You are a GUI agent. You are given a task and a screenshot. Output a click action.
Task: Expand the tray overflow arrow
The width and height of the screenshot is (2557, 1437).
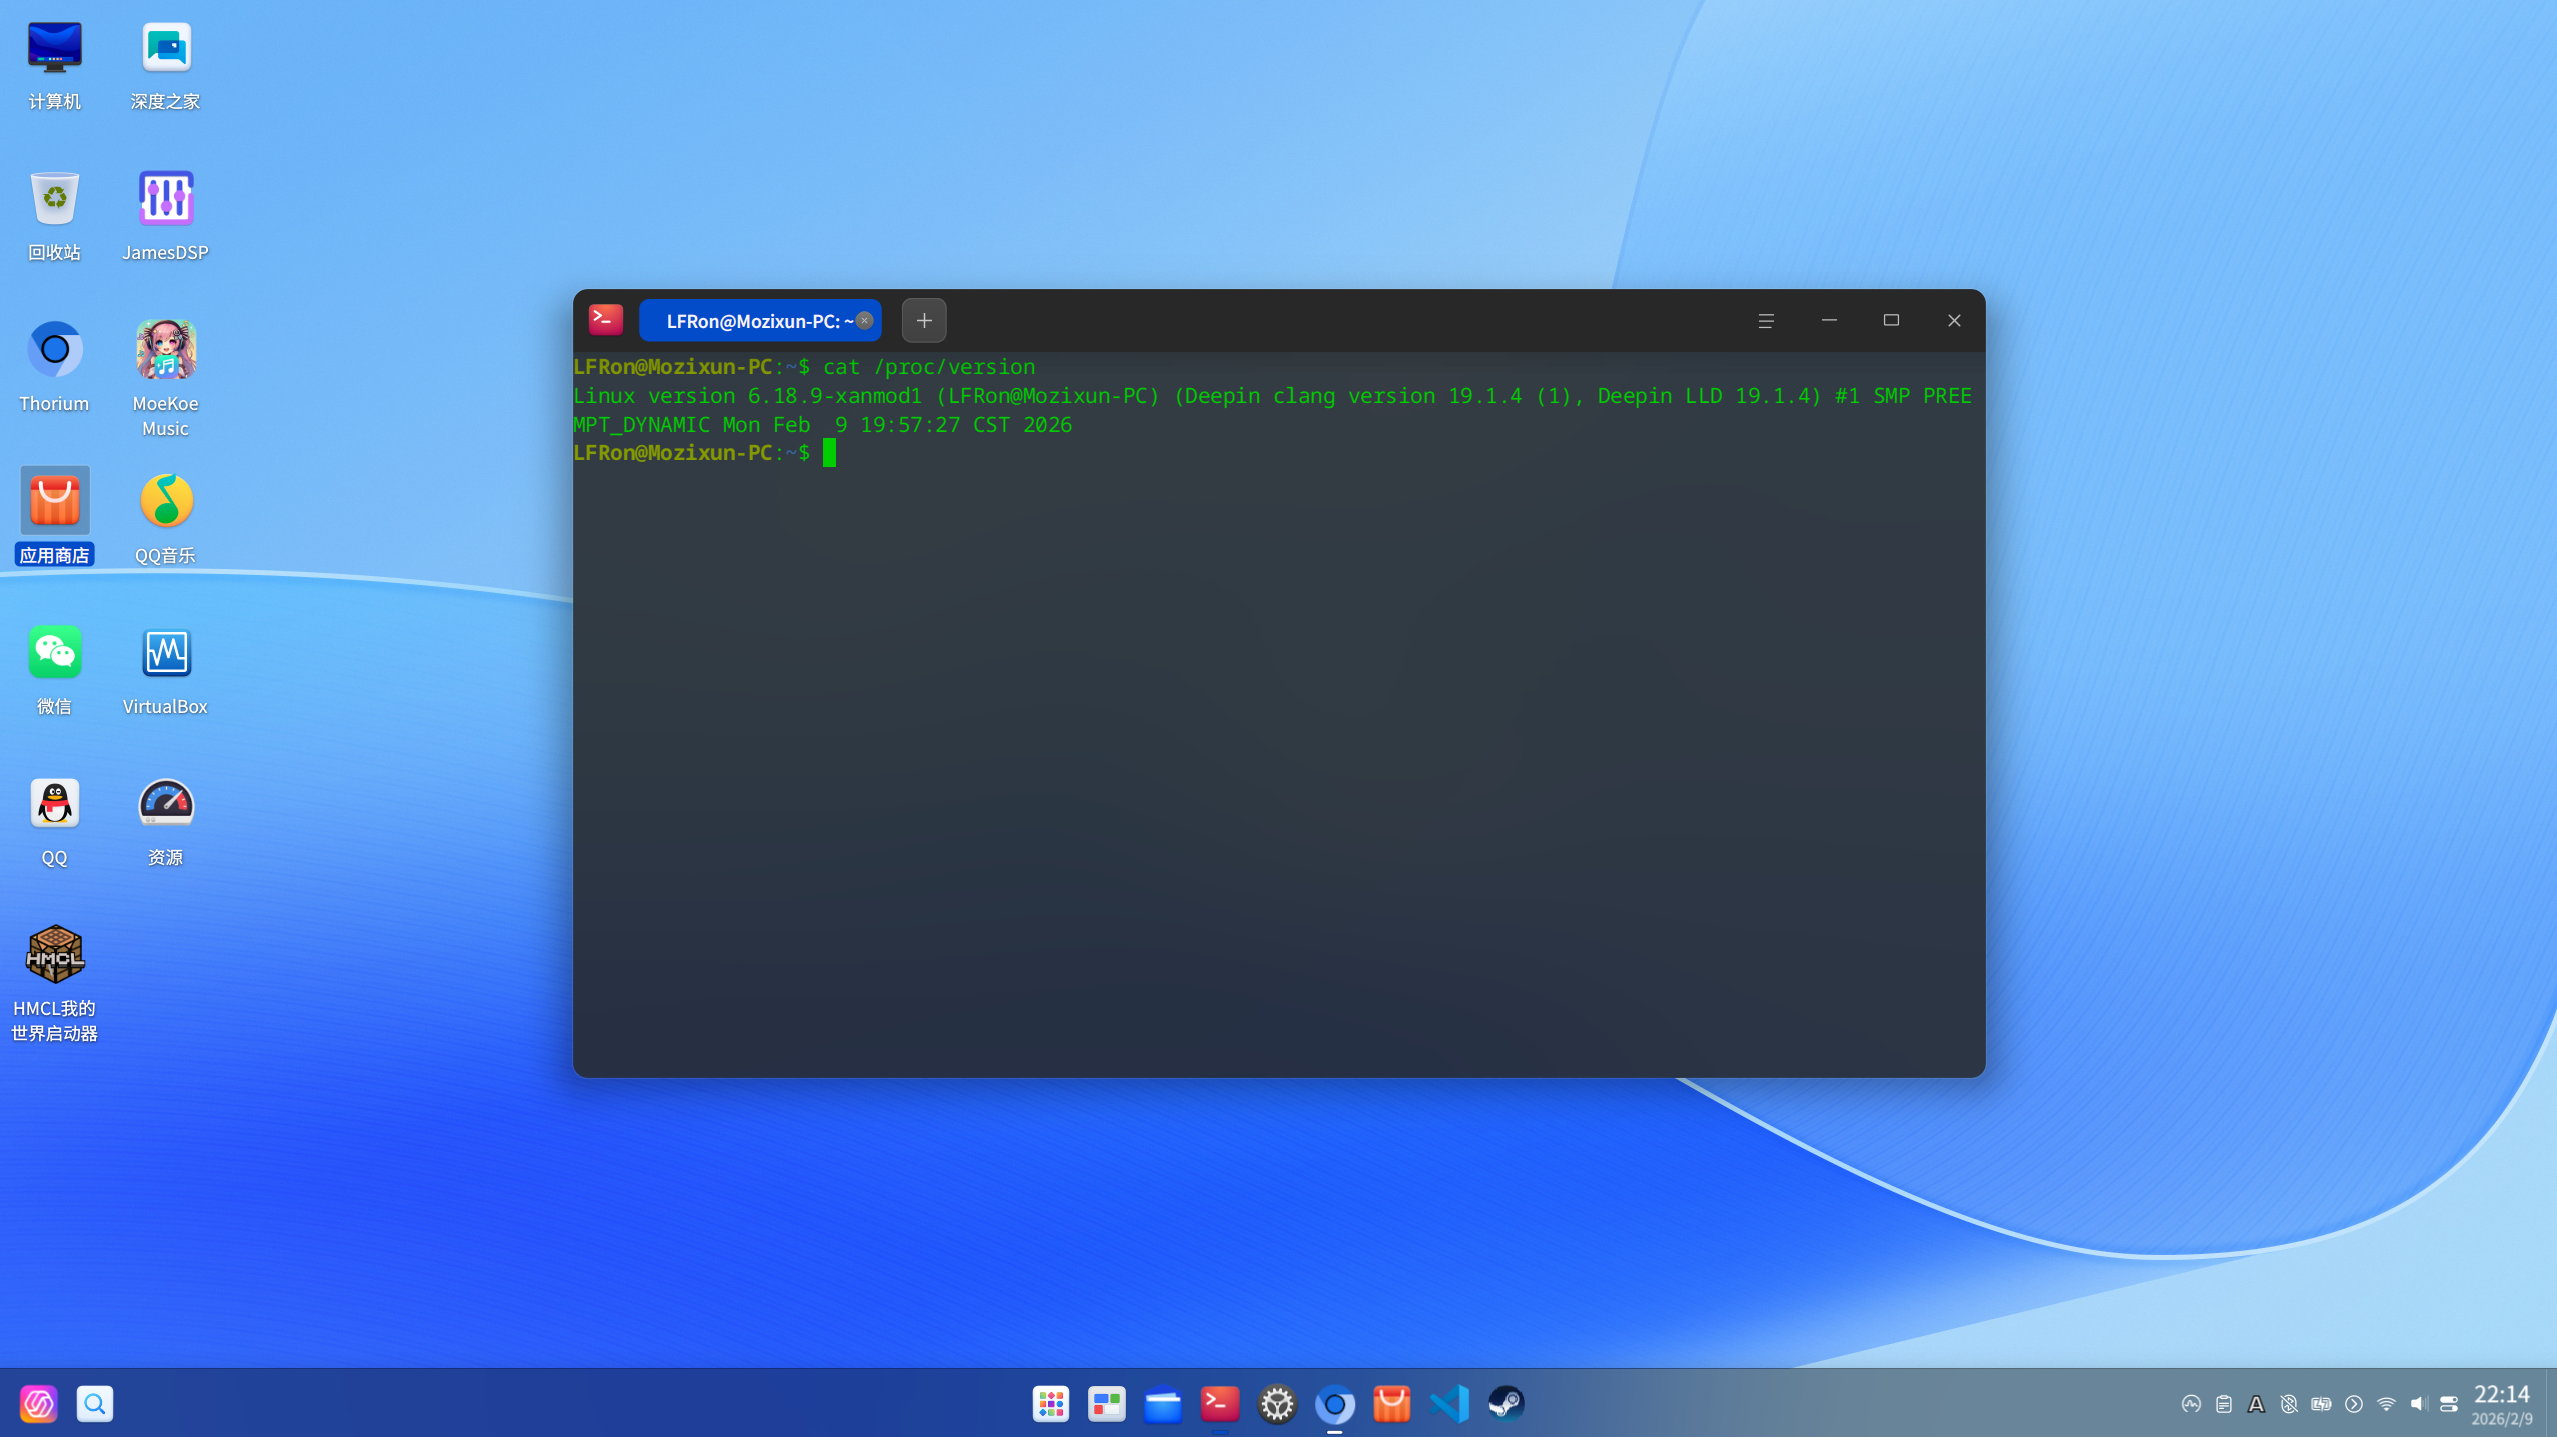click(2353, 1403)
